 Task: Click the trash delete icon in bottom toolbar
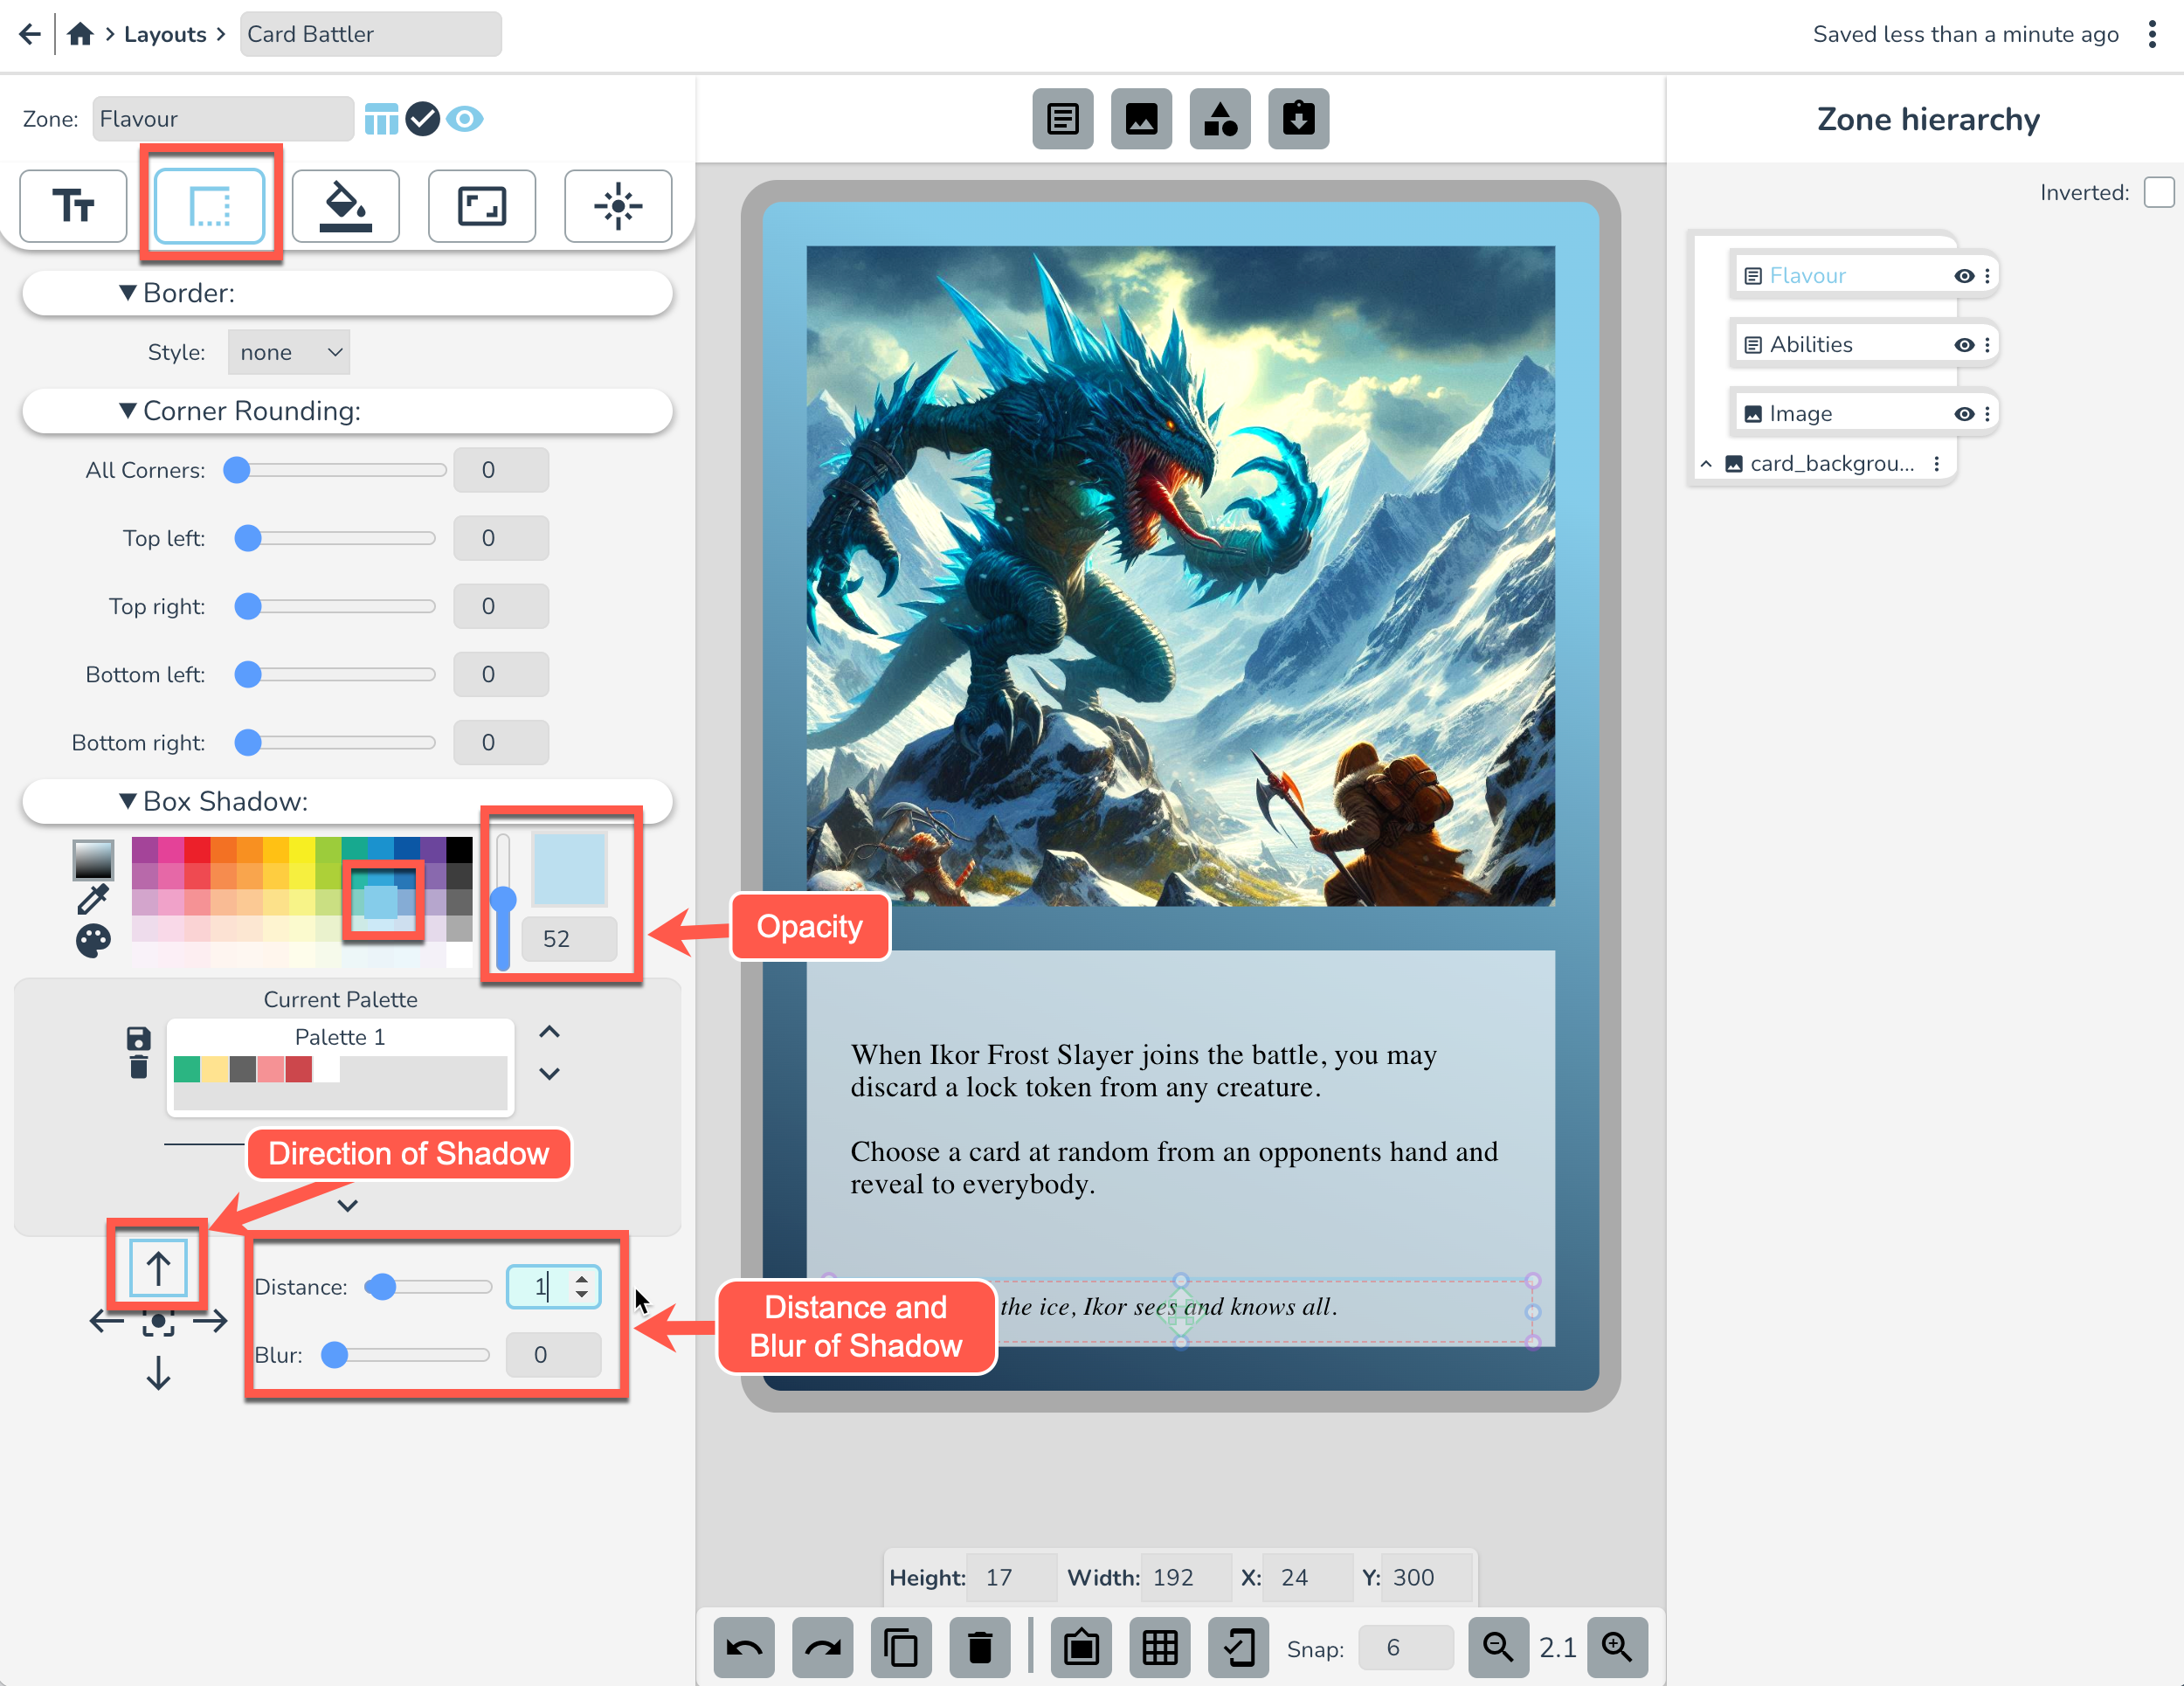tap(980, 1647)
